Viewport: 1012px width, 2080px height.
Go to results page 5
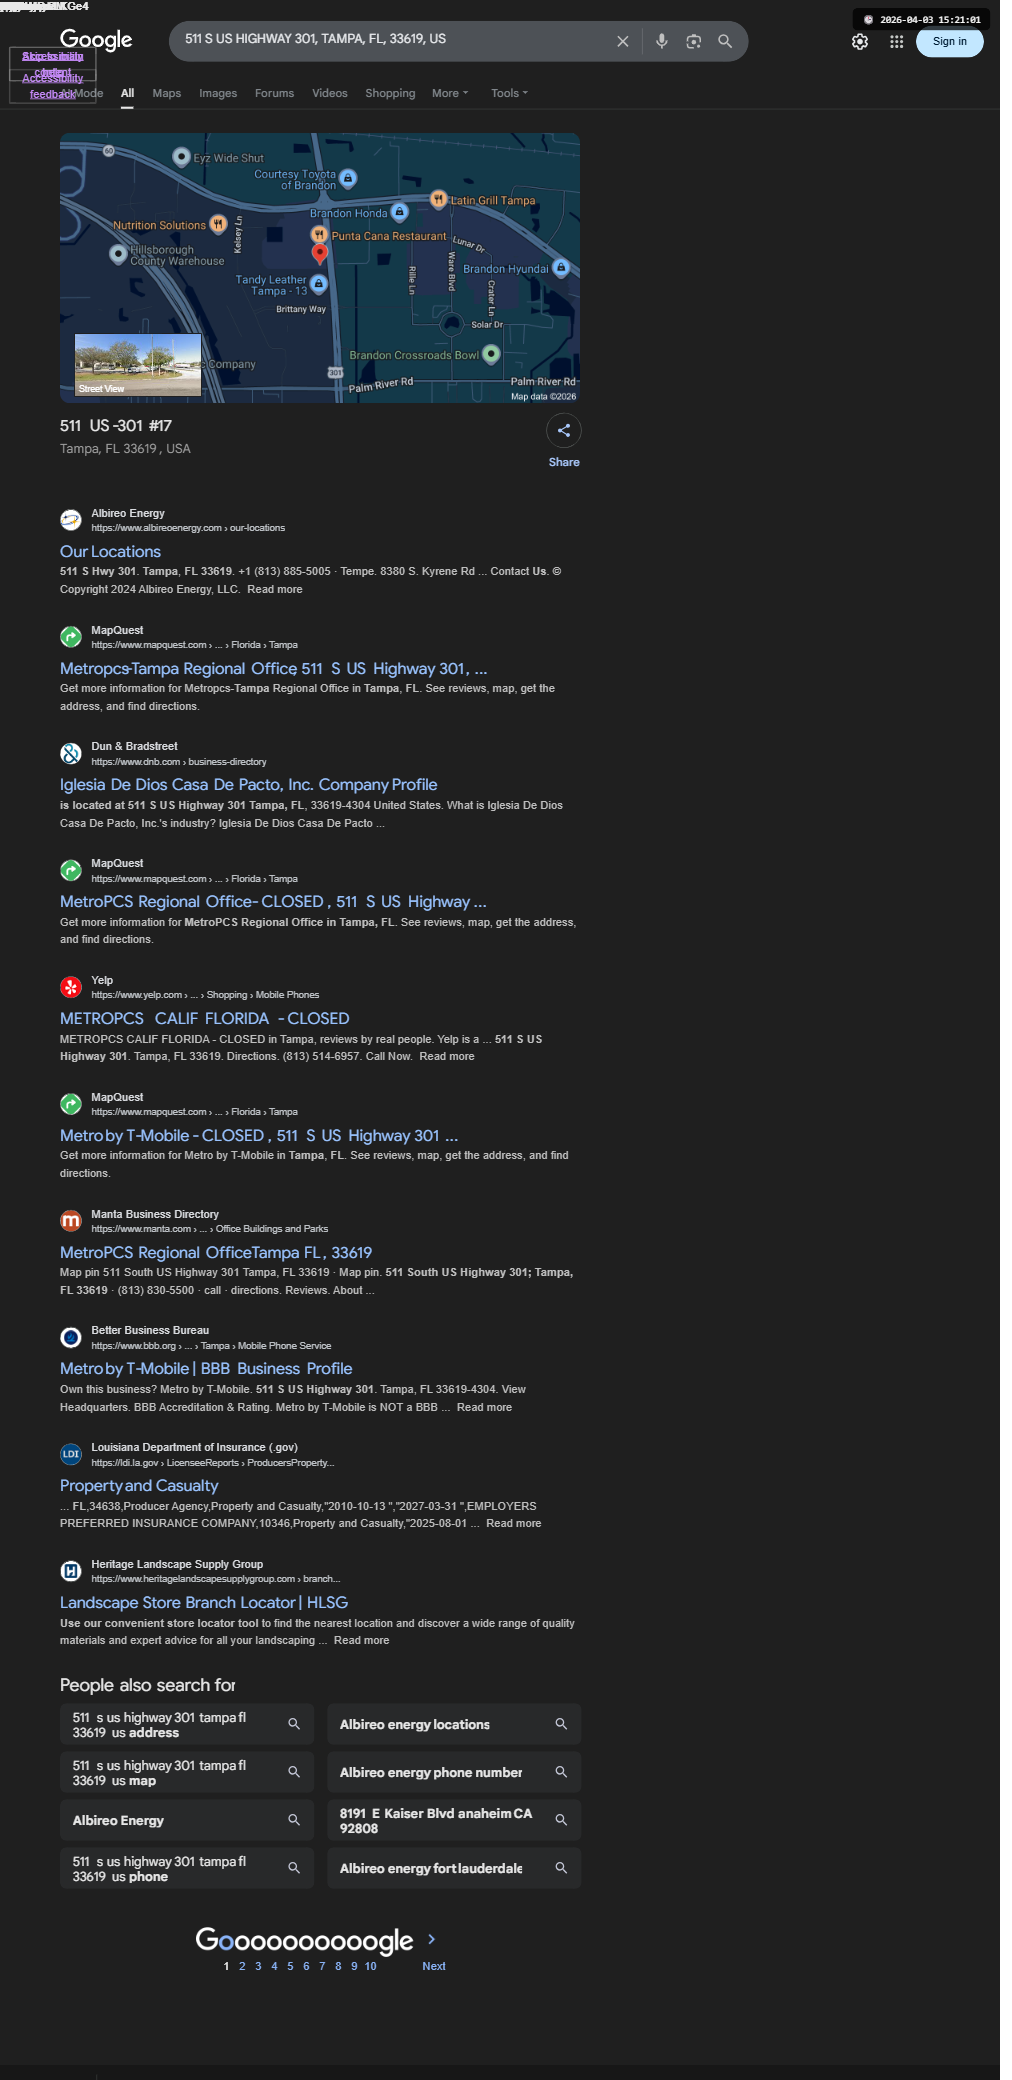(290, 1966)
